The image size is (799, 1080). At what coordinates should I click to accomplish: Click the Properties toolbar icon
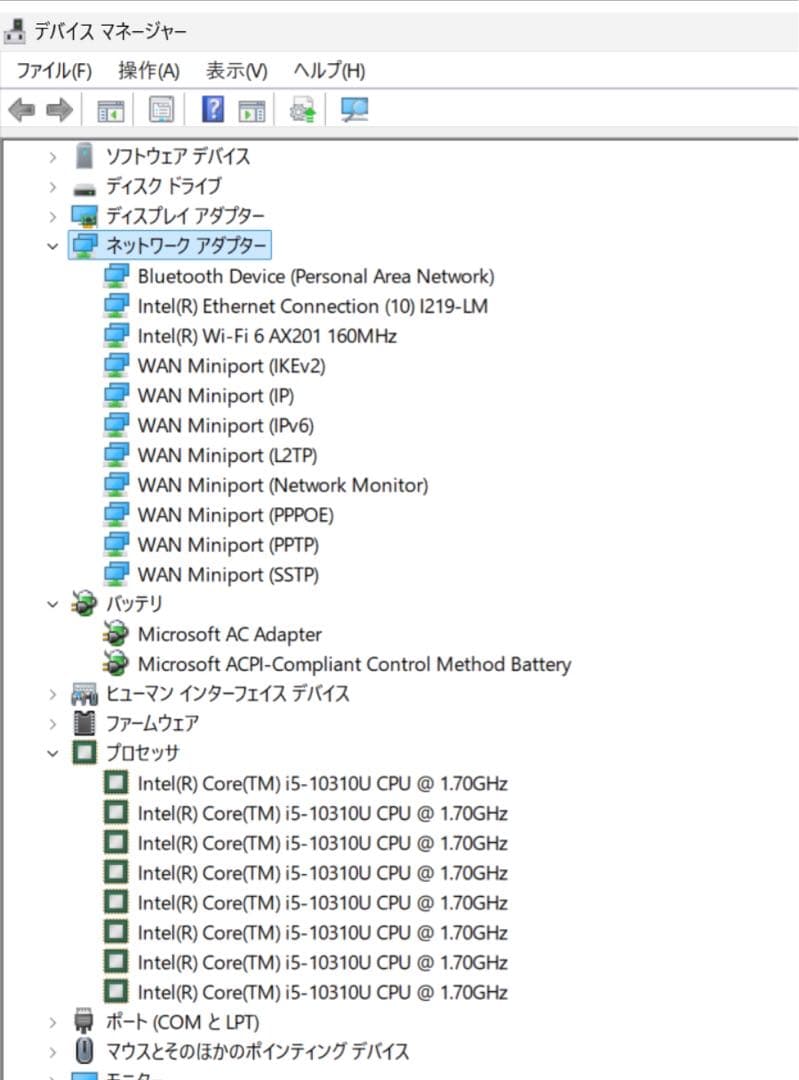[161, 109]
